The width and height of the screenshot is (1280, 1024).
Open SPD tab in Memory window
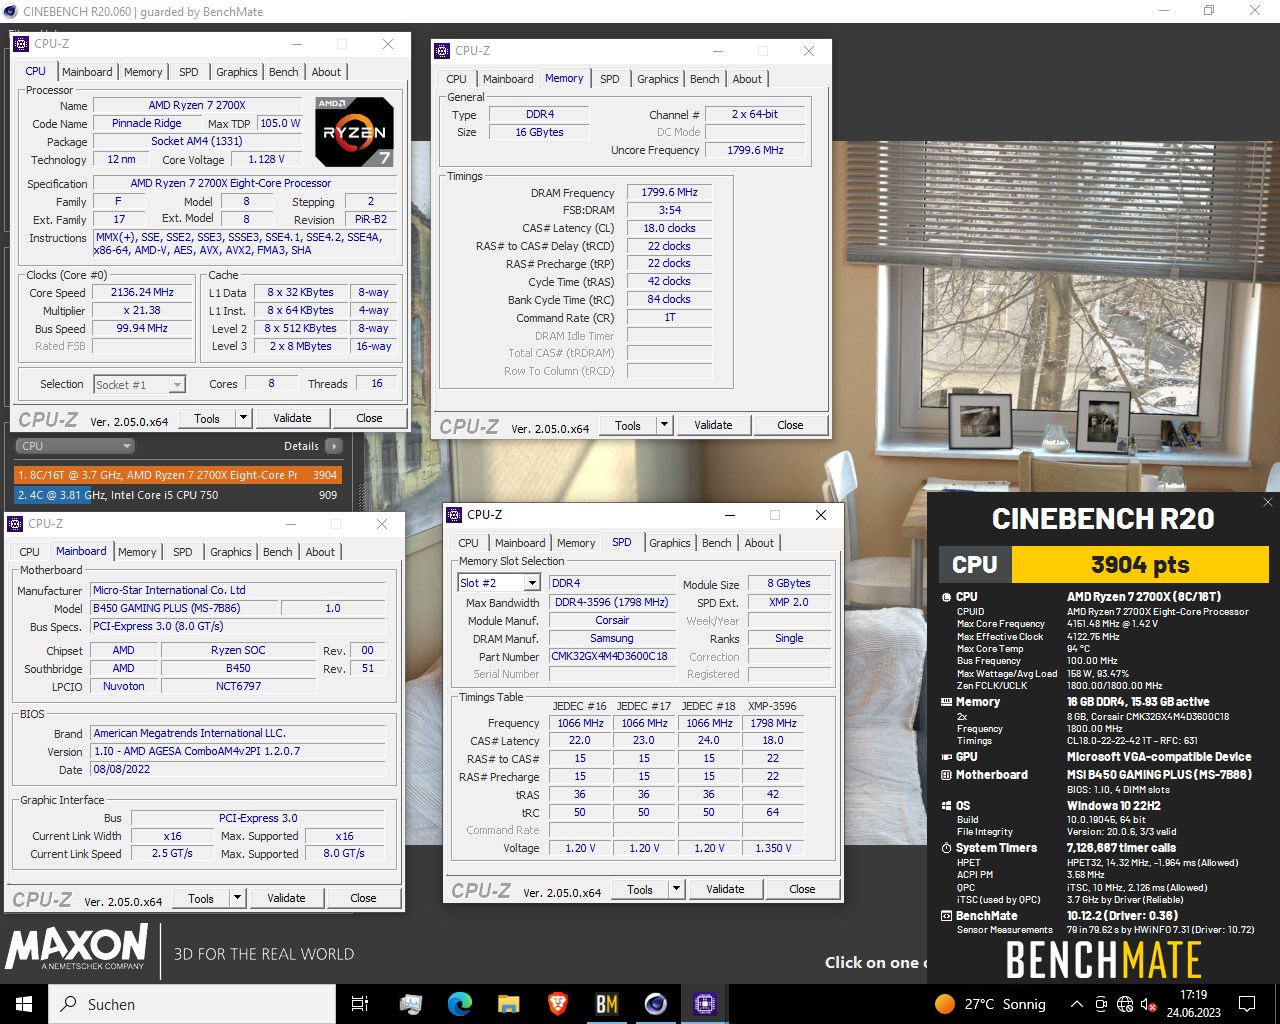pyautogui.click(x=610, y=79)
